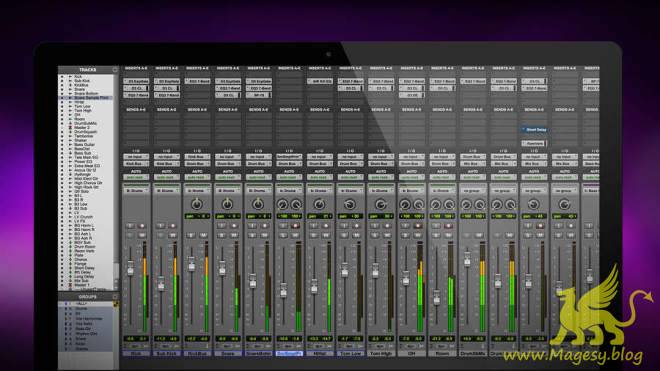Click the HiHat channel pan knob

(x=319, y=204)
